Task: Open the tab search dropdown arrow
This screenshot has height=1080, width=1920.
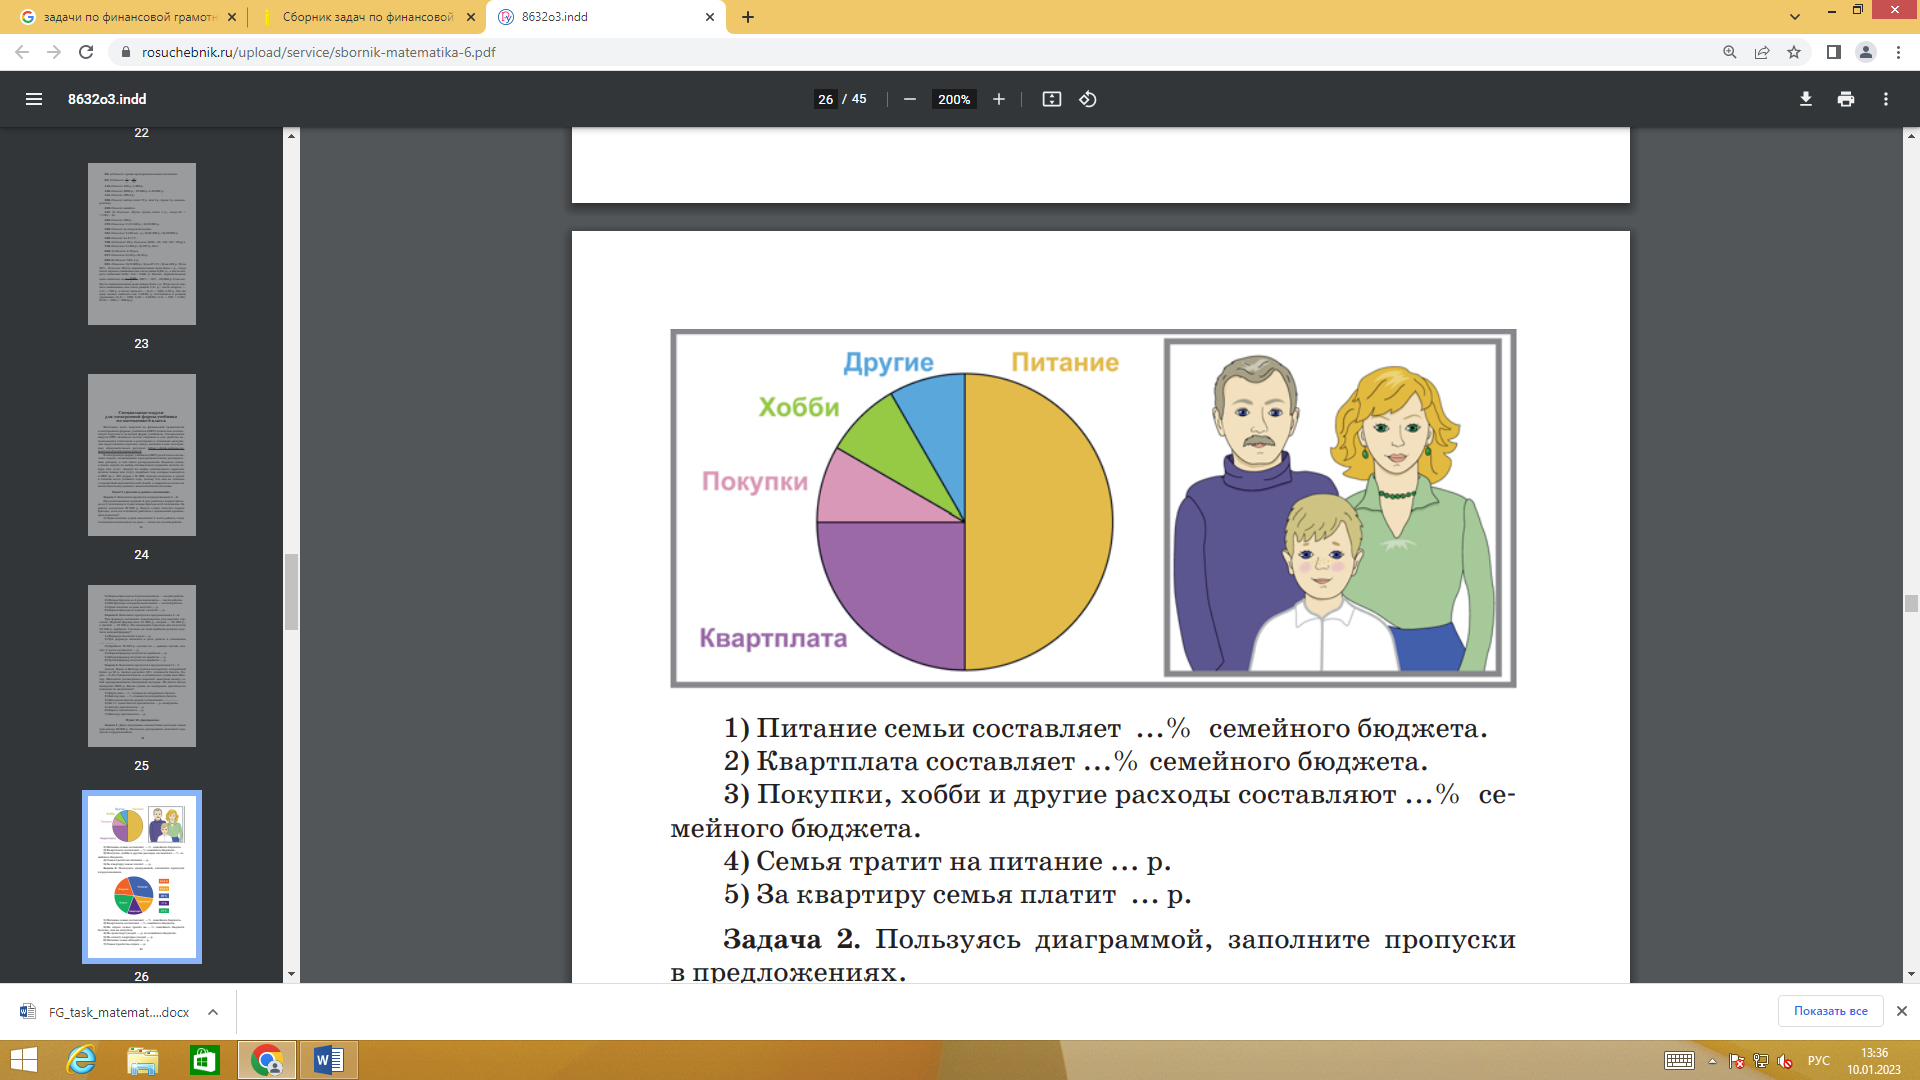Action: tap(1795, 17)
